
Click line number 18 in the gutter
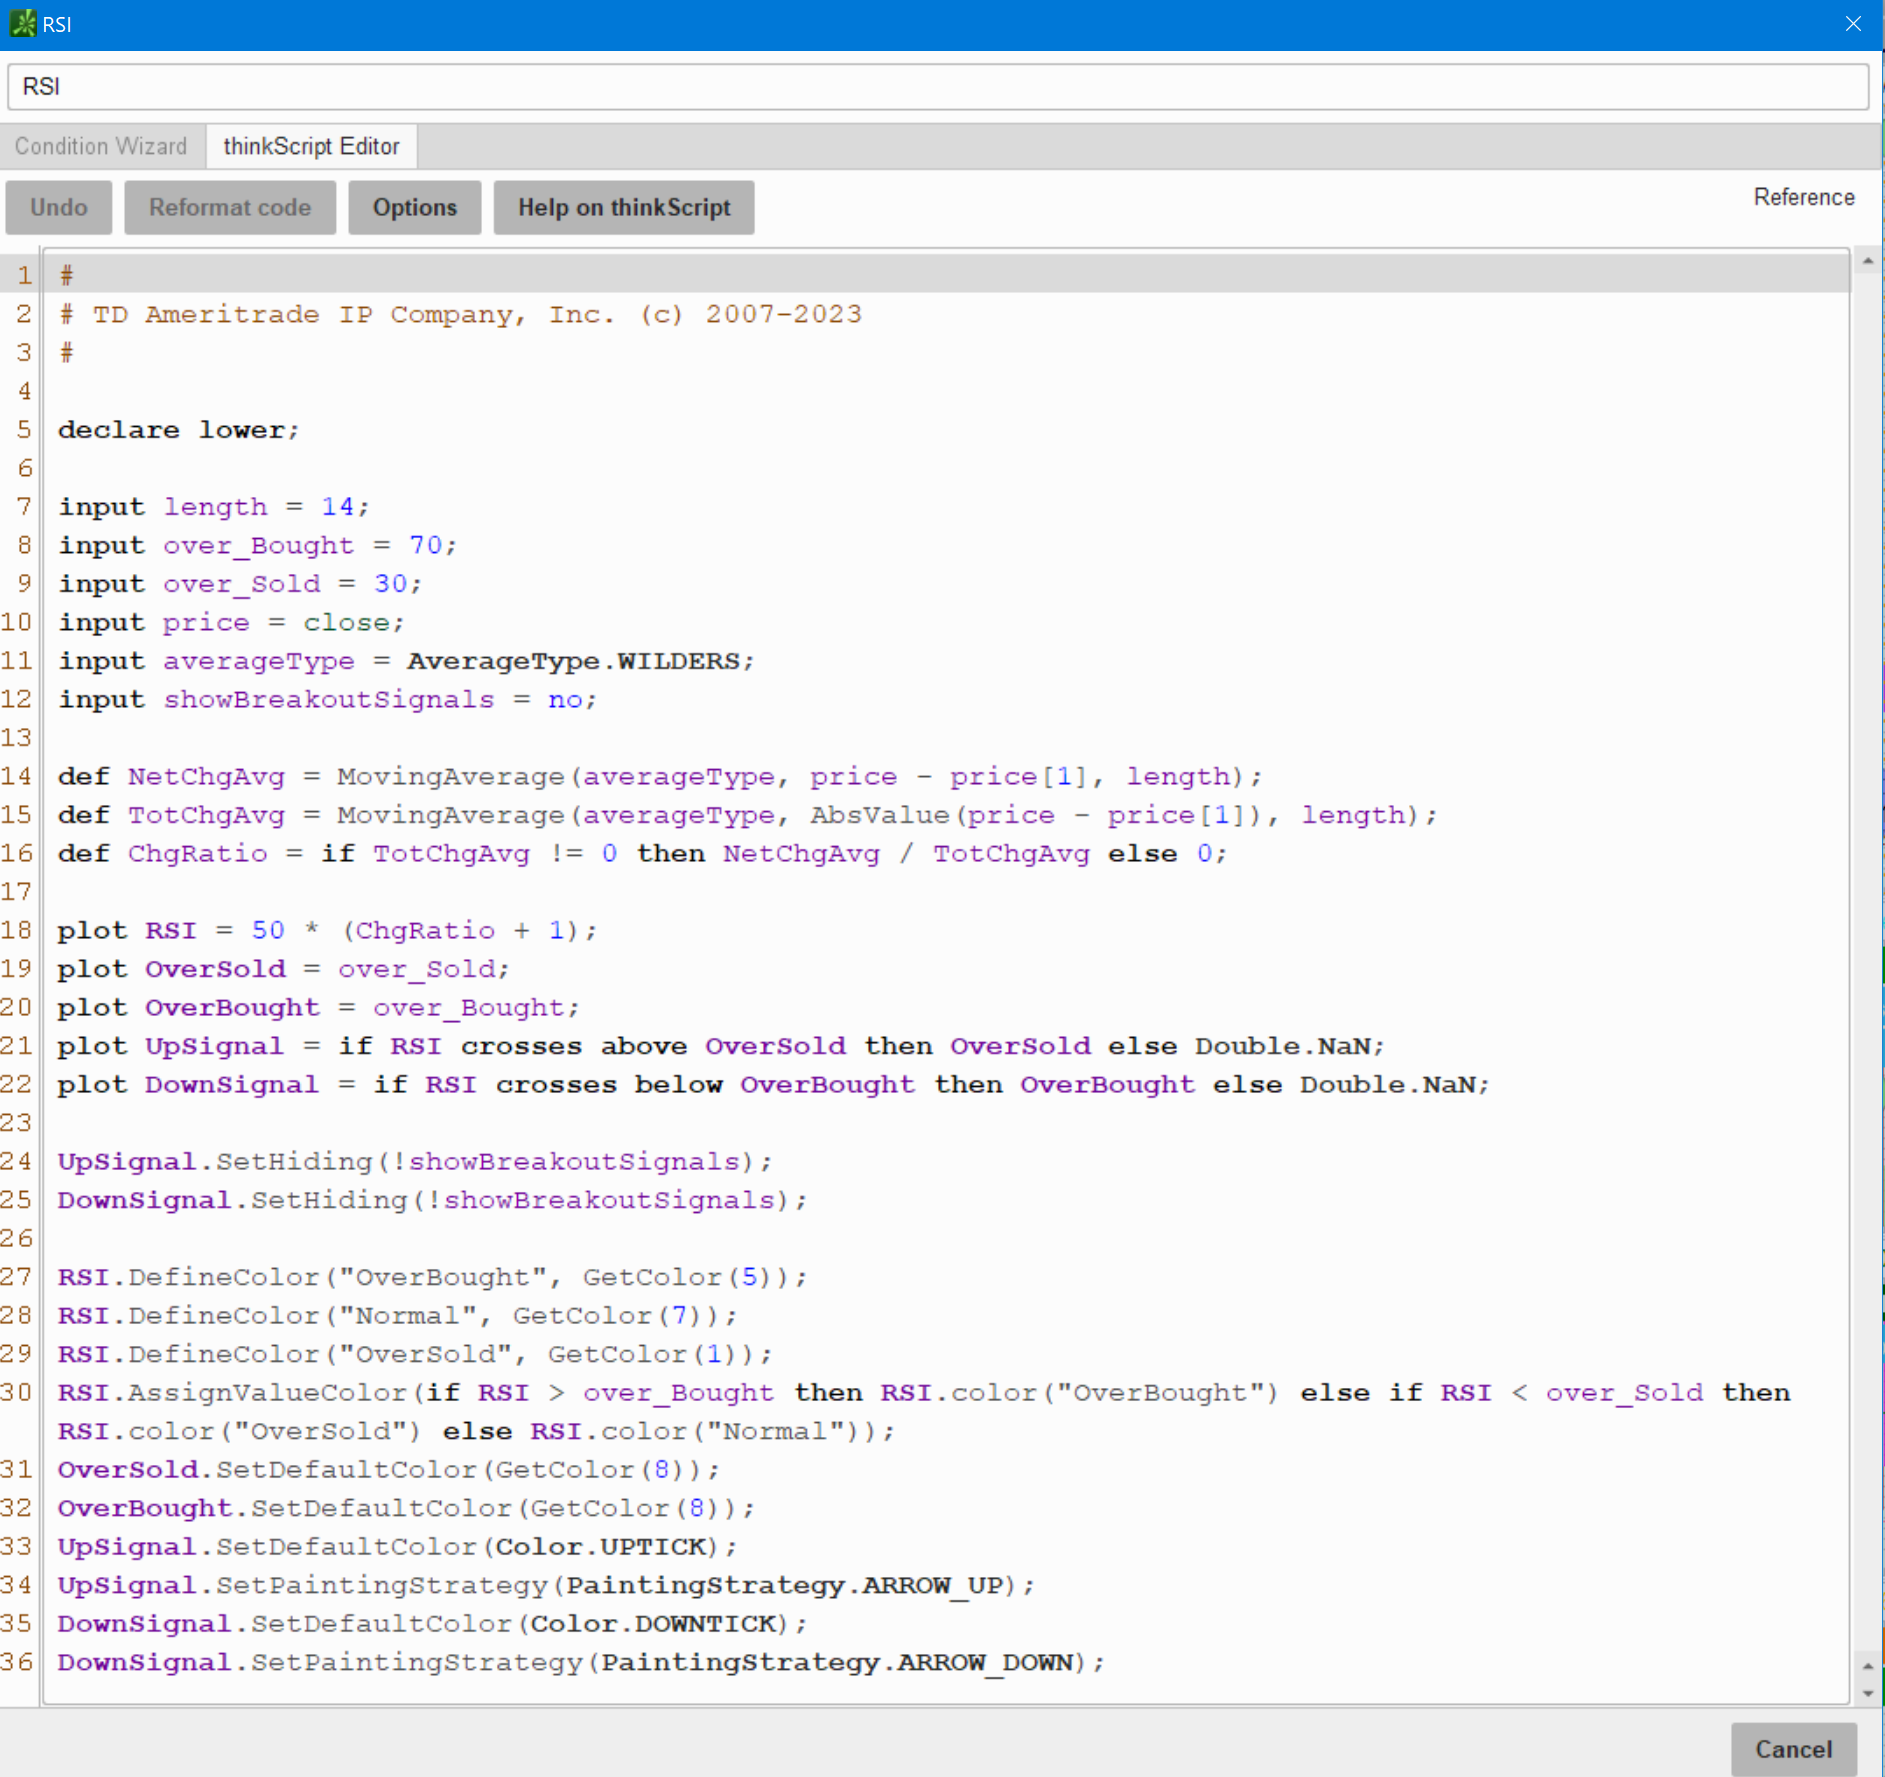[17, 930]
